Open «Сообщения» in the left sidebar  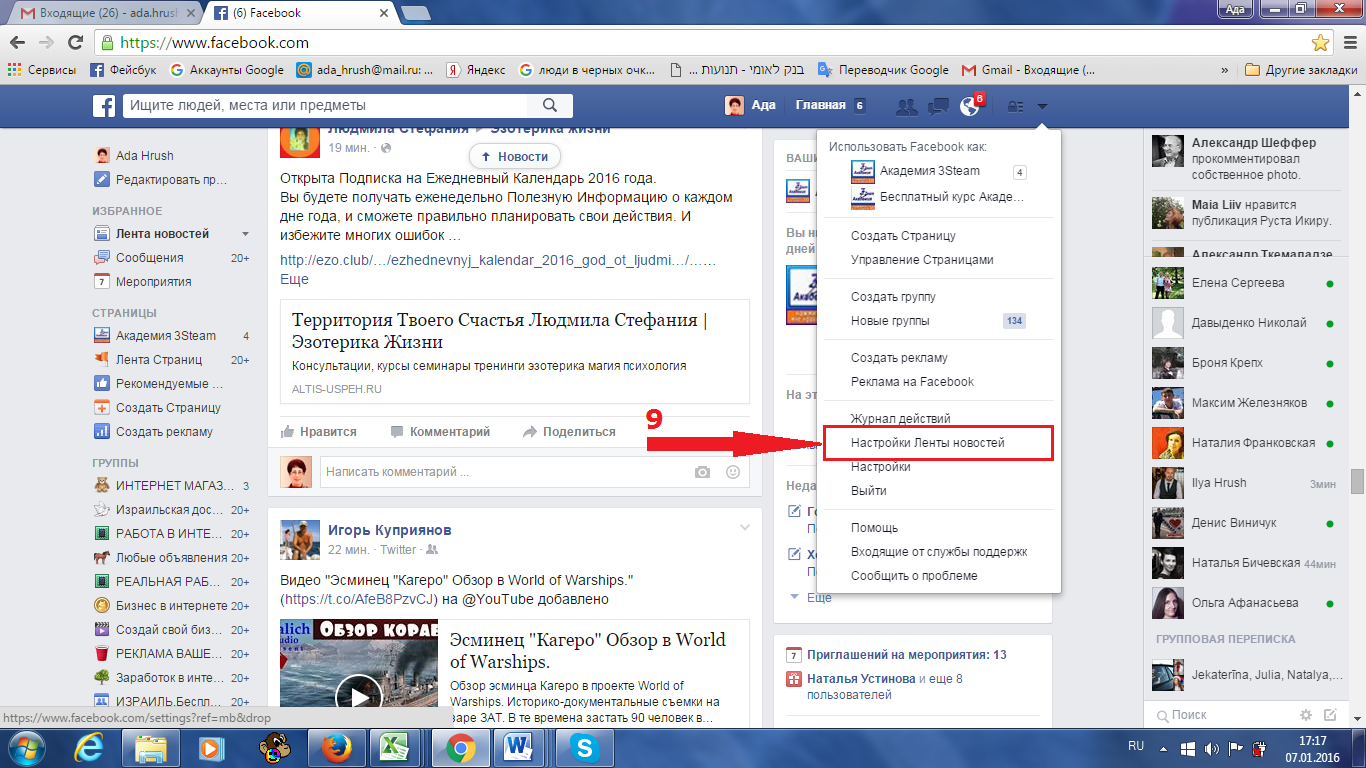150,258
